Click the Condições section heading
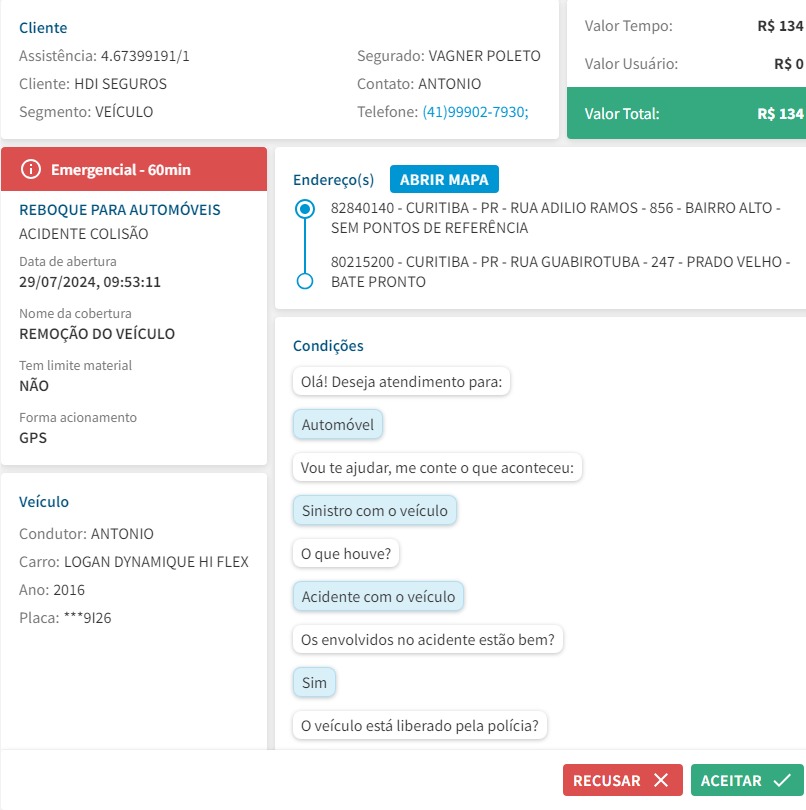The image size is (806, 810). [x=328, y=346]
